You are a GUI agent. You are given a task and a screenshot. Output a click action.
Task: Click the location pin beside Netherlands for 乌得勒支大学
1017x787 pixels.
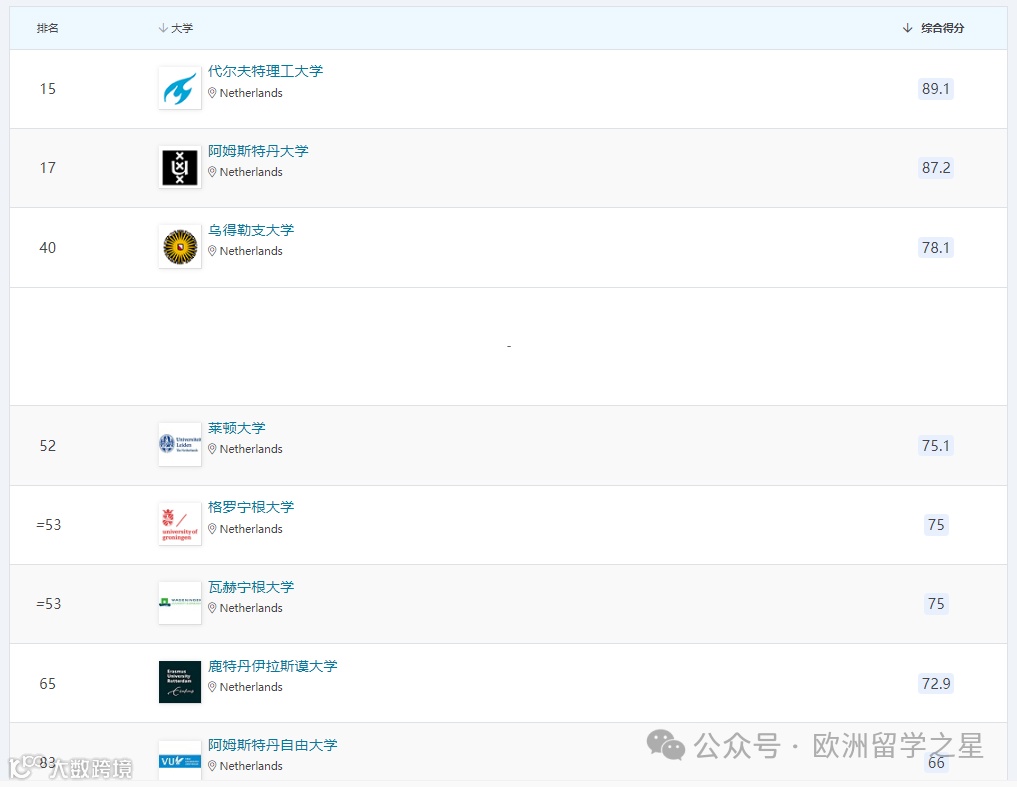(x=212, y=251)
